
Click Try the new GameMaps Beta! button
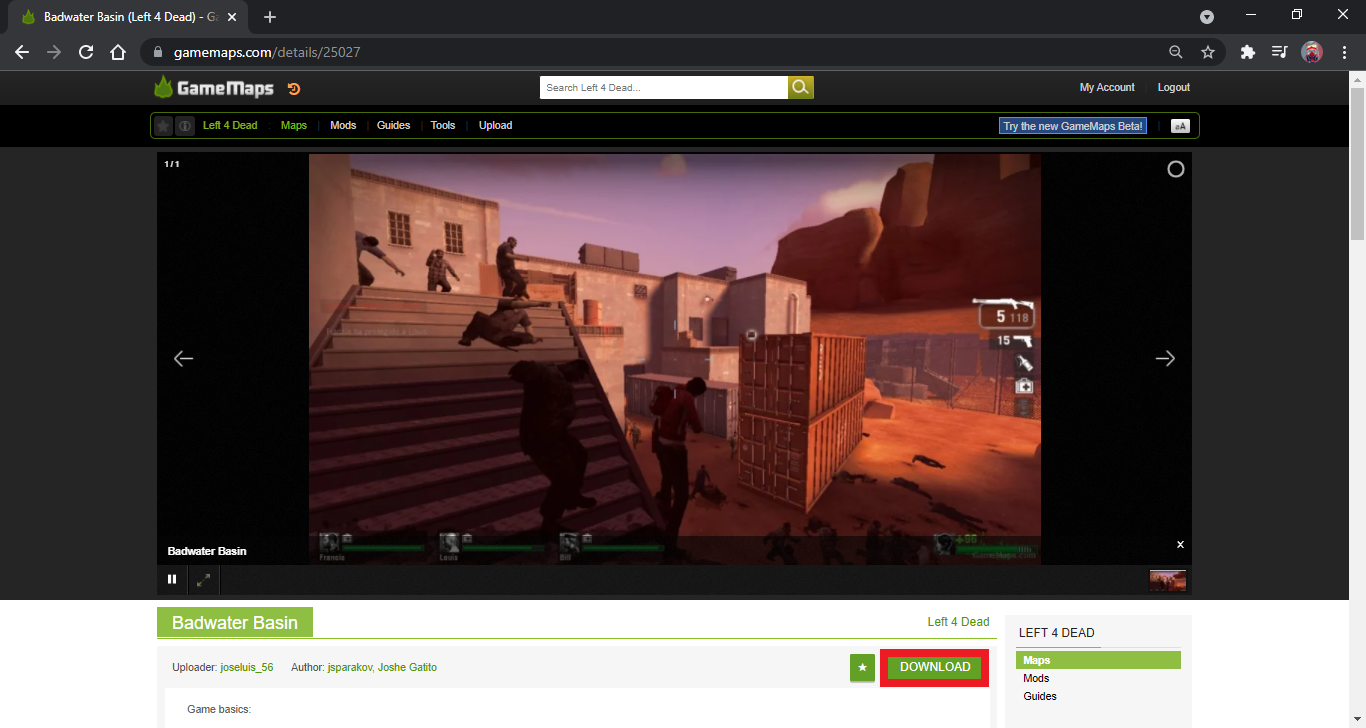[x=1073, y=126]
